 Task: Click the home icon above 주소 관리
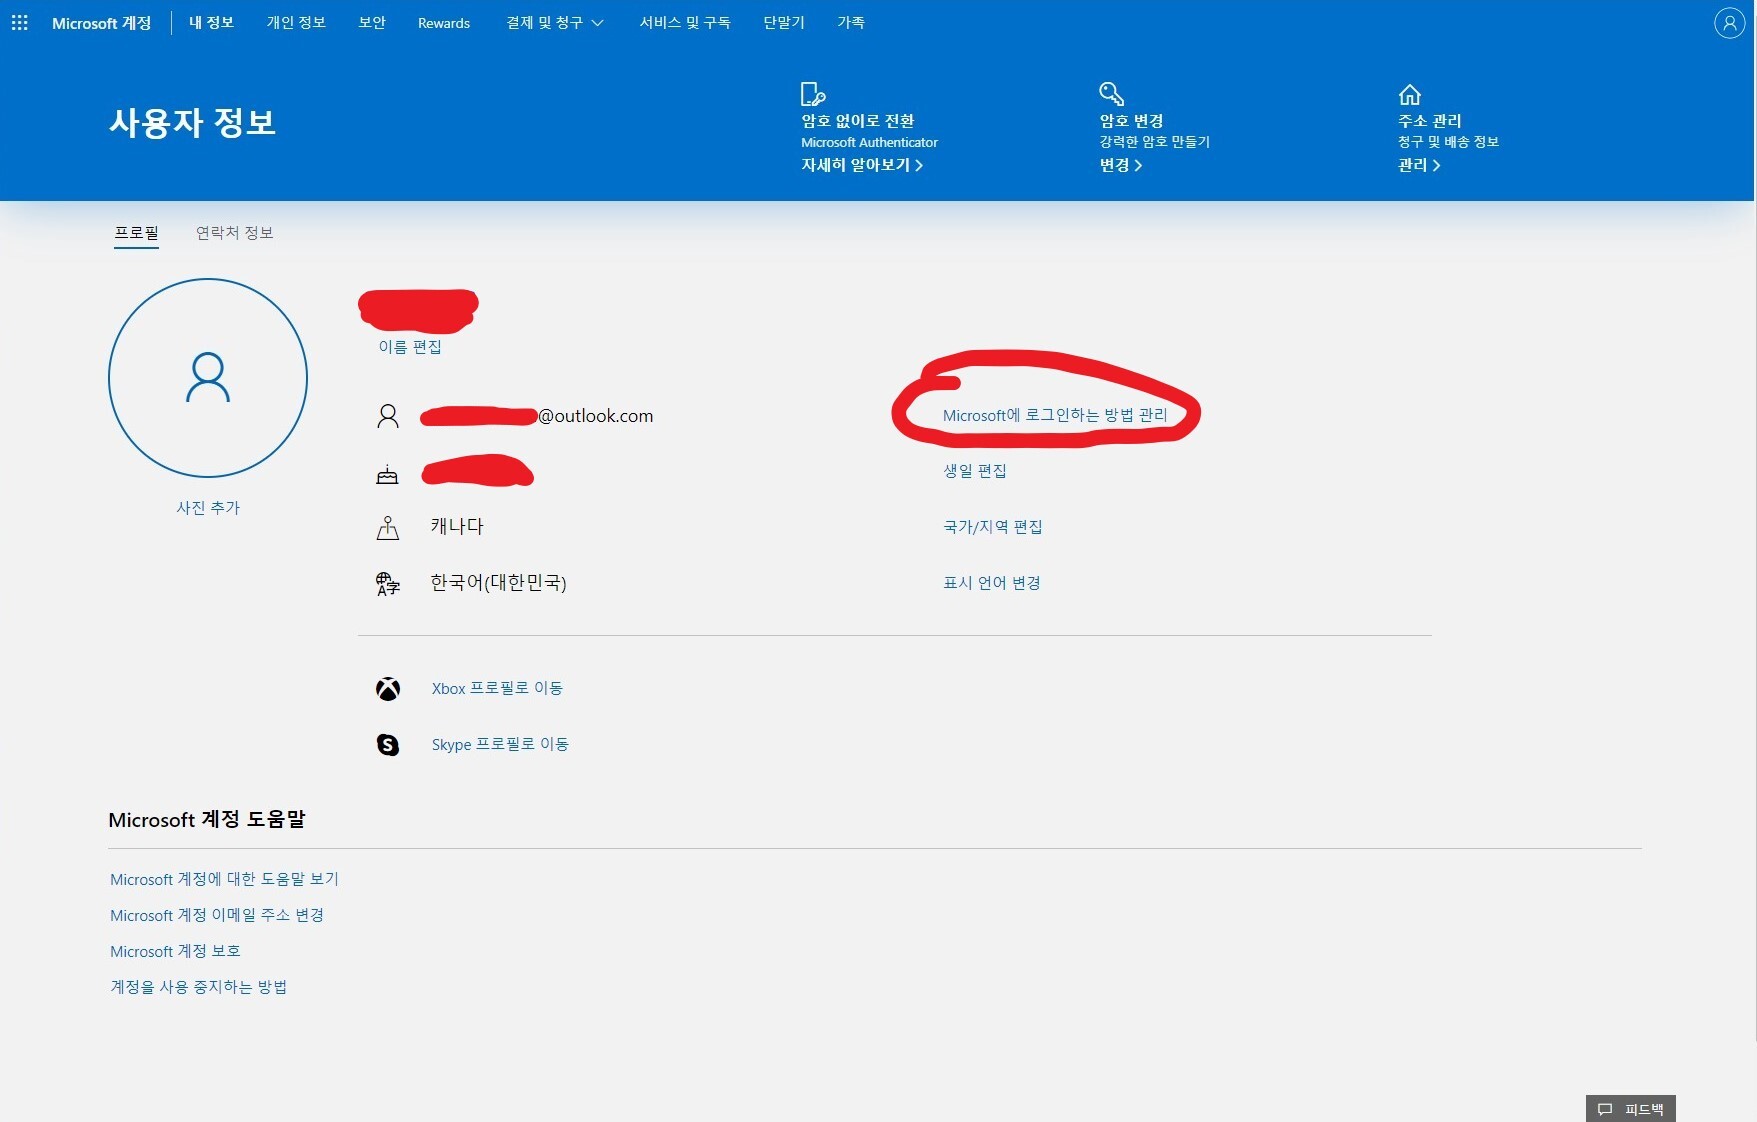(1410, 94)
